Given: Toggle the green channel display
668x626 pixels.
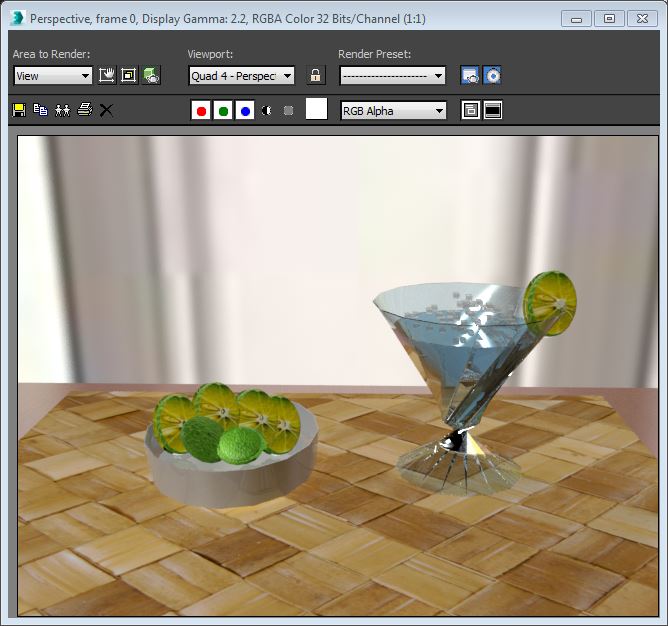Looking at the screenshot, I should [223, 110].
